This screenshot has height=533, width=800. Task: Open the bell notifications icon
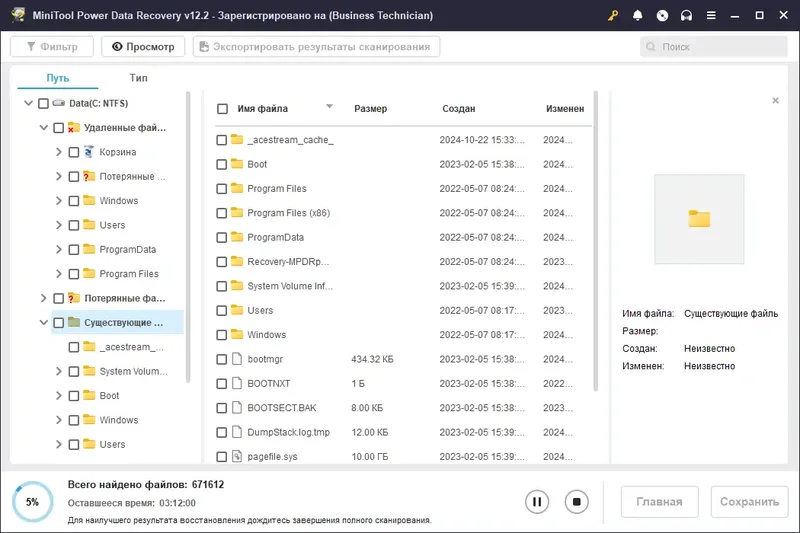[x=637, y=15]
